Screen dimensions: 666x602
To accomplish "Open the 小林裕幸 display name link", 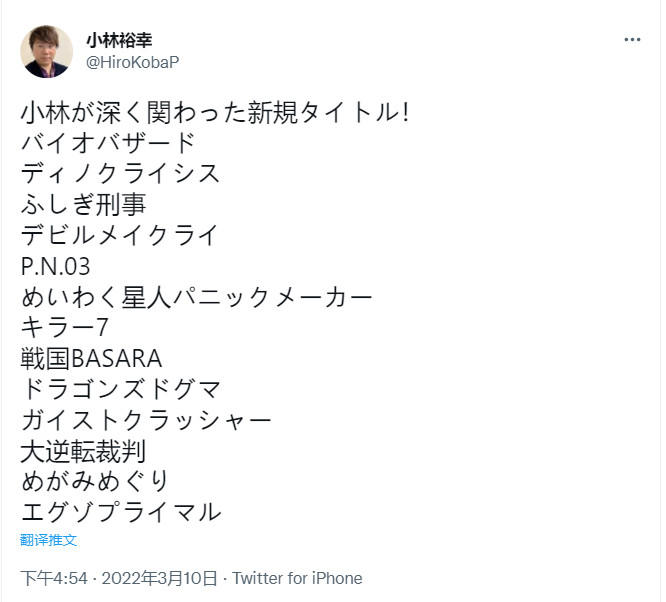I will 119,40.
